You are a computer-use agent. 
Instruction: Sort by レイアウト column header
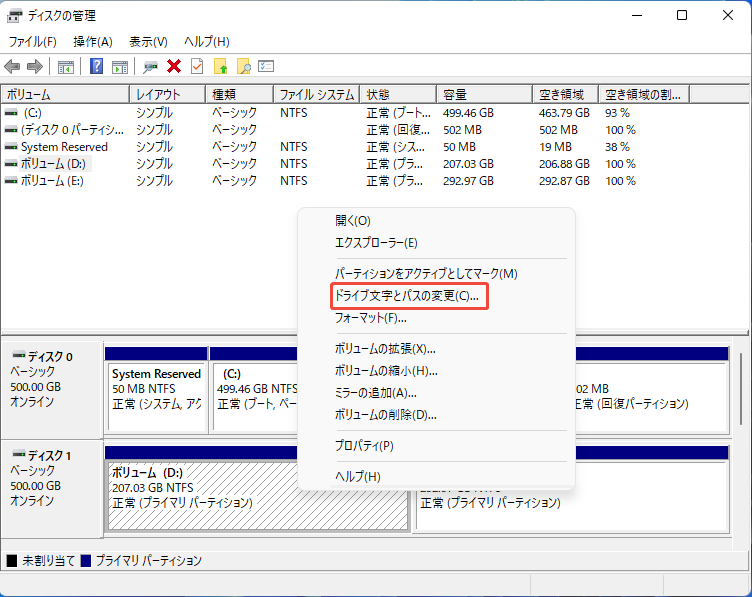click(167, 94)
